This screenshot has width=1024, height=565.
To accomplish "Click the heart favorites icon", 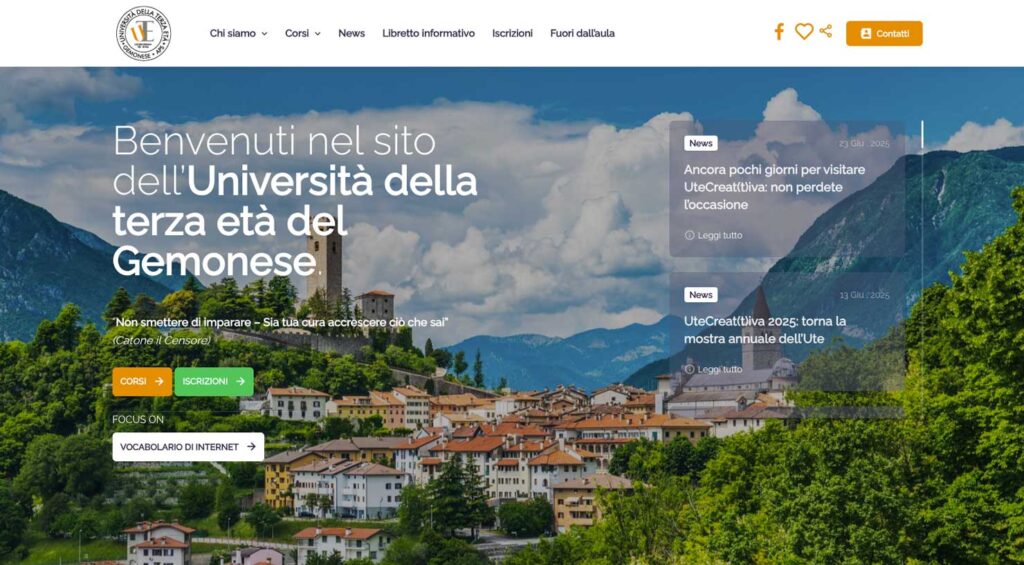I will click(x=804, y=31).
